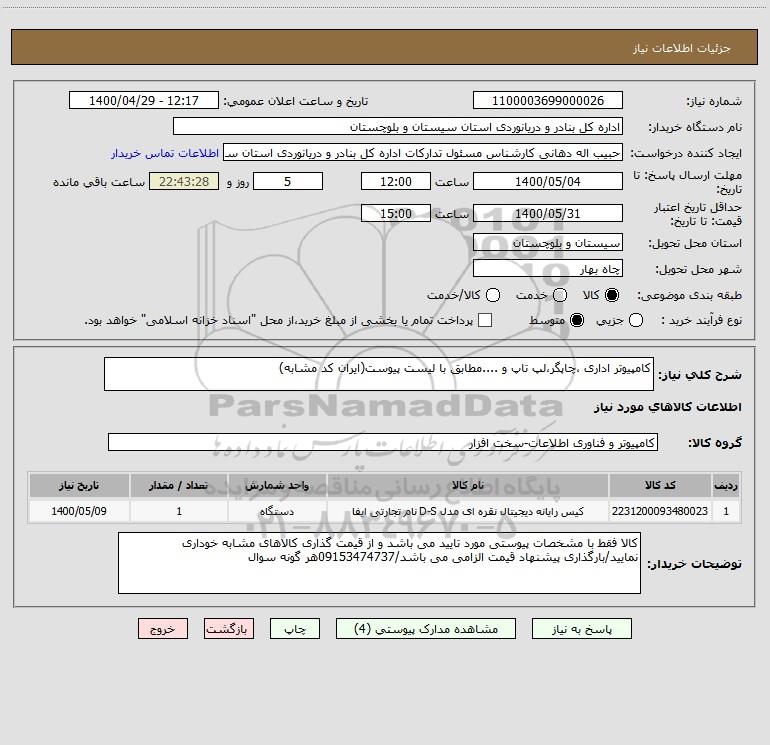The image size is (770, 745).
Task: Click delivery city field چاه بهار
Action: (548, 268)
